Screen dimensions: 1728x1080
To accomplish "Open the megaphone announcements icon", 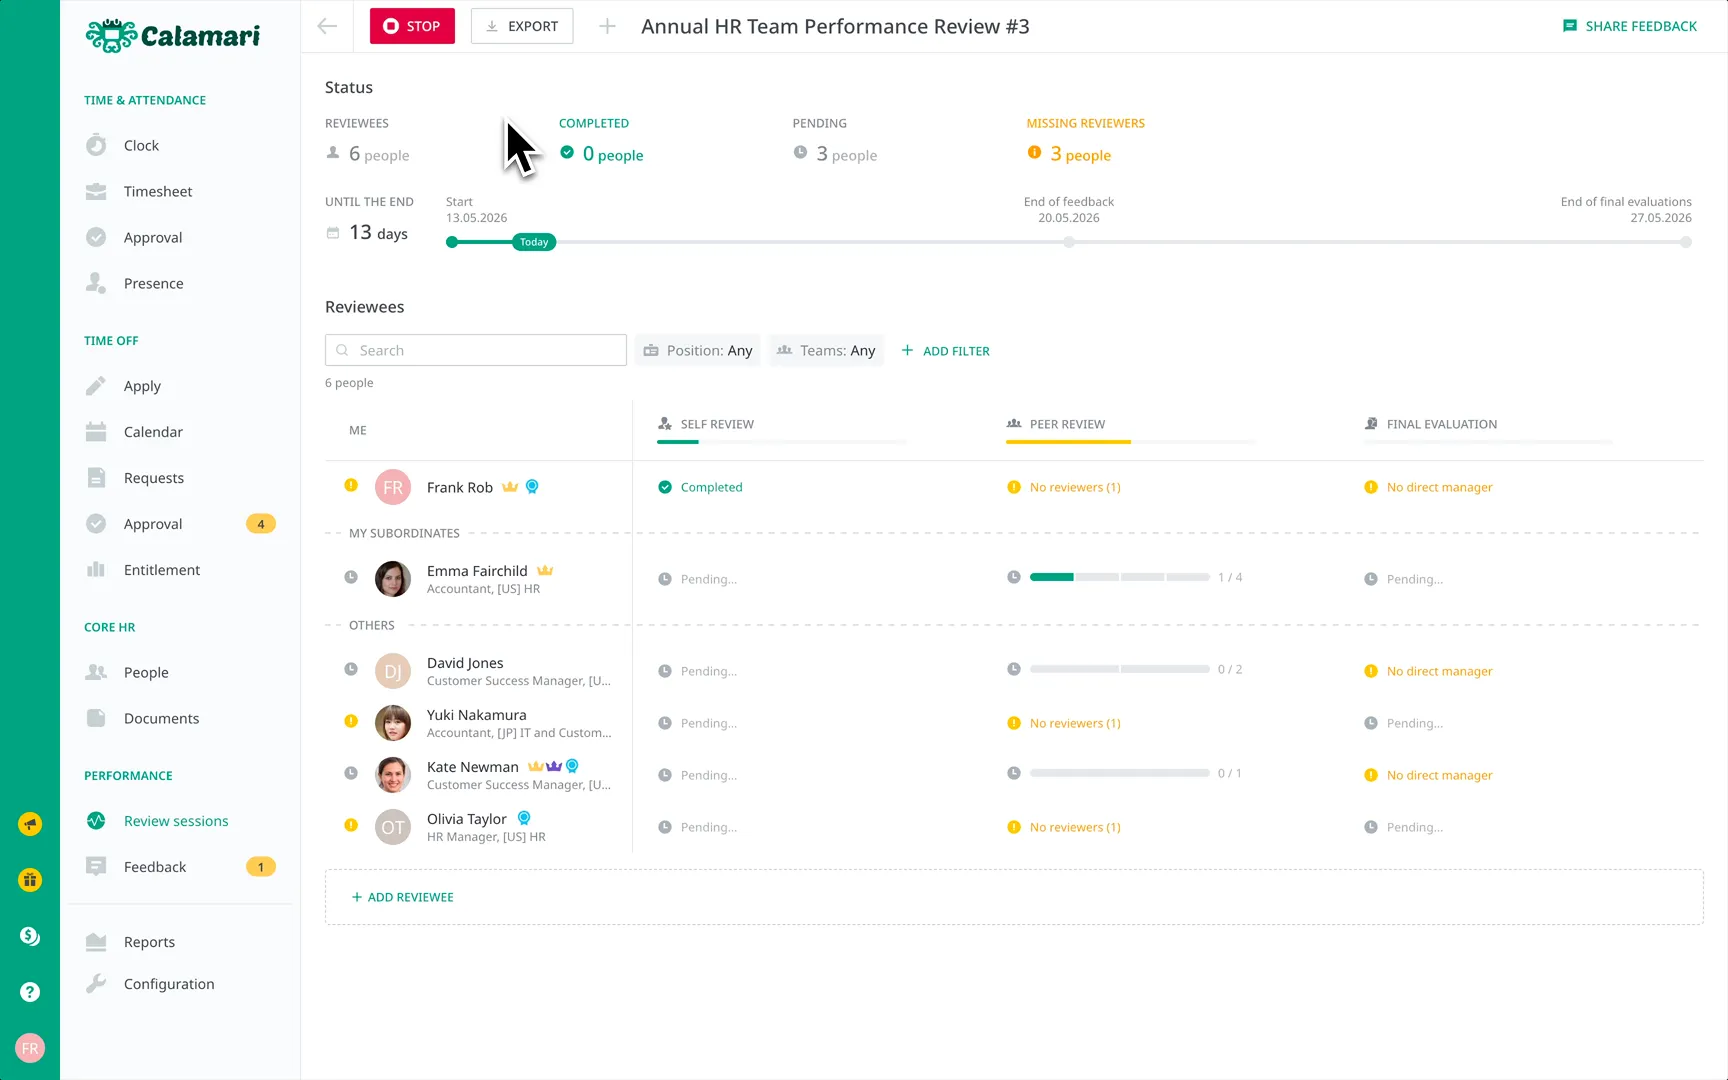I will (30, 824).
